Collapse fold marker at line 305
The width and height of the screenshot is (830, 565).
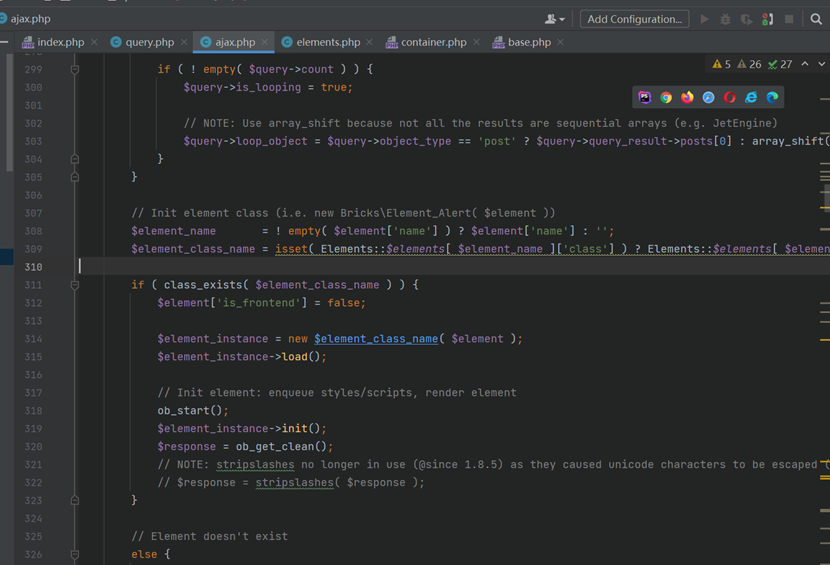click(x=75, y=177)
